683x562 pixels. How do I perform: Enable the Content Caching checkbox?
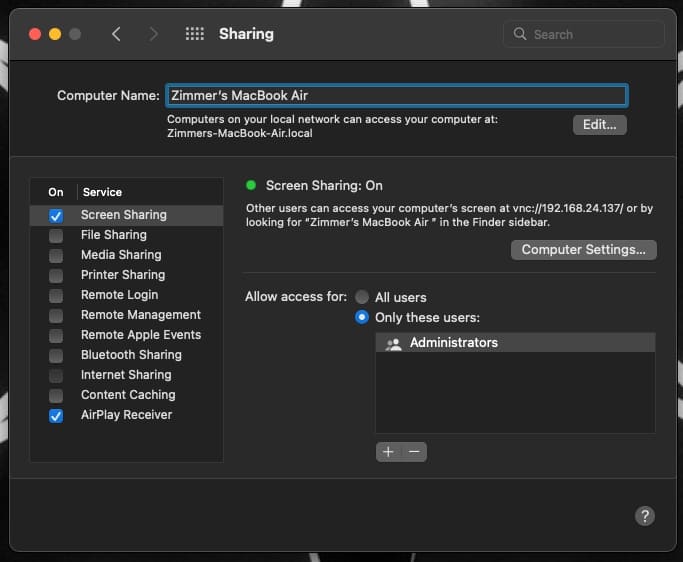point(56,396)
